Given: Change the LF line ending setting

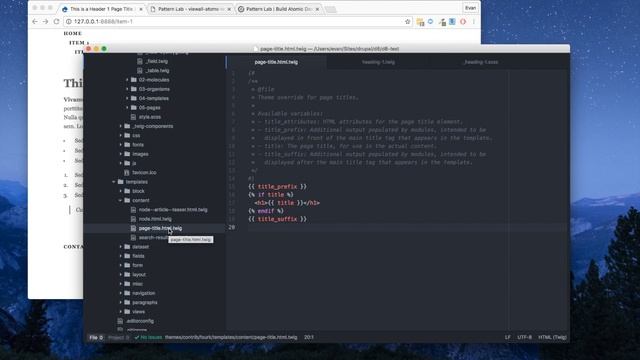Looking at the screenshot, I should click(507, 338).
